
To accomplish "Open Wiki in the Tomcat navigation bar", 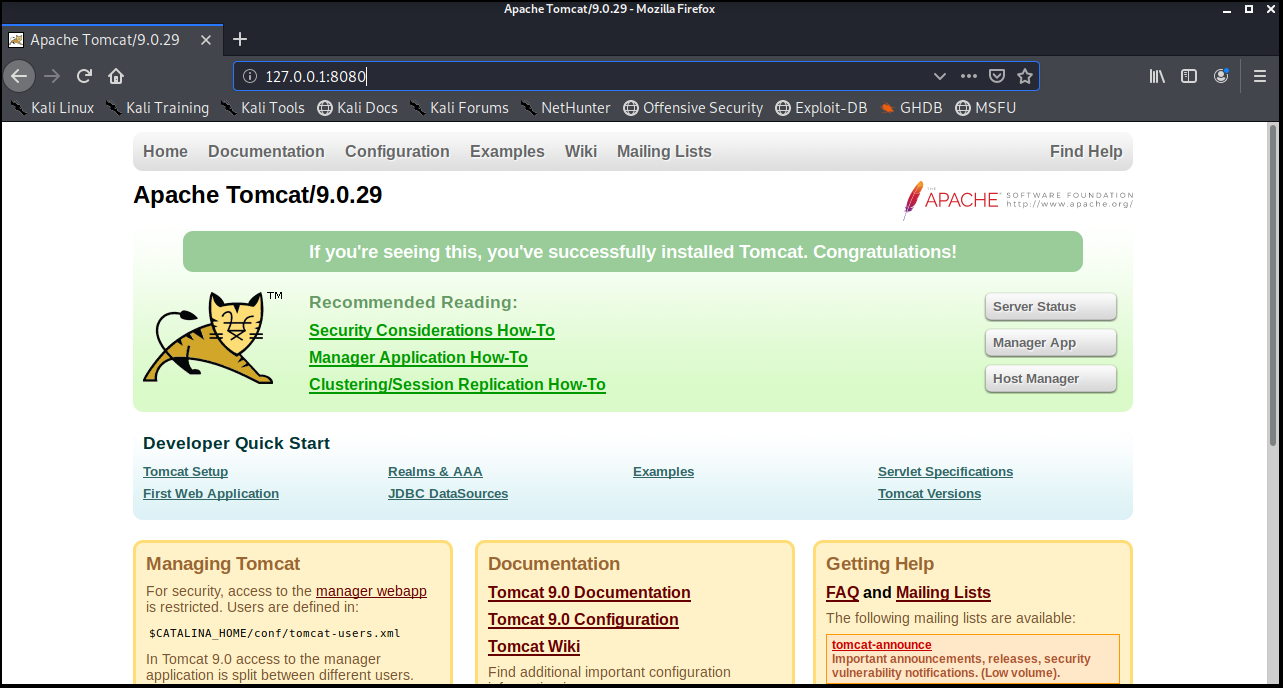I will (x=581, y=152).
